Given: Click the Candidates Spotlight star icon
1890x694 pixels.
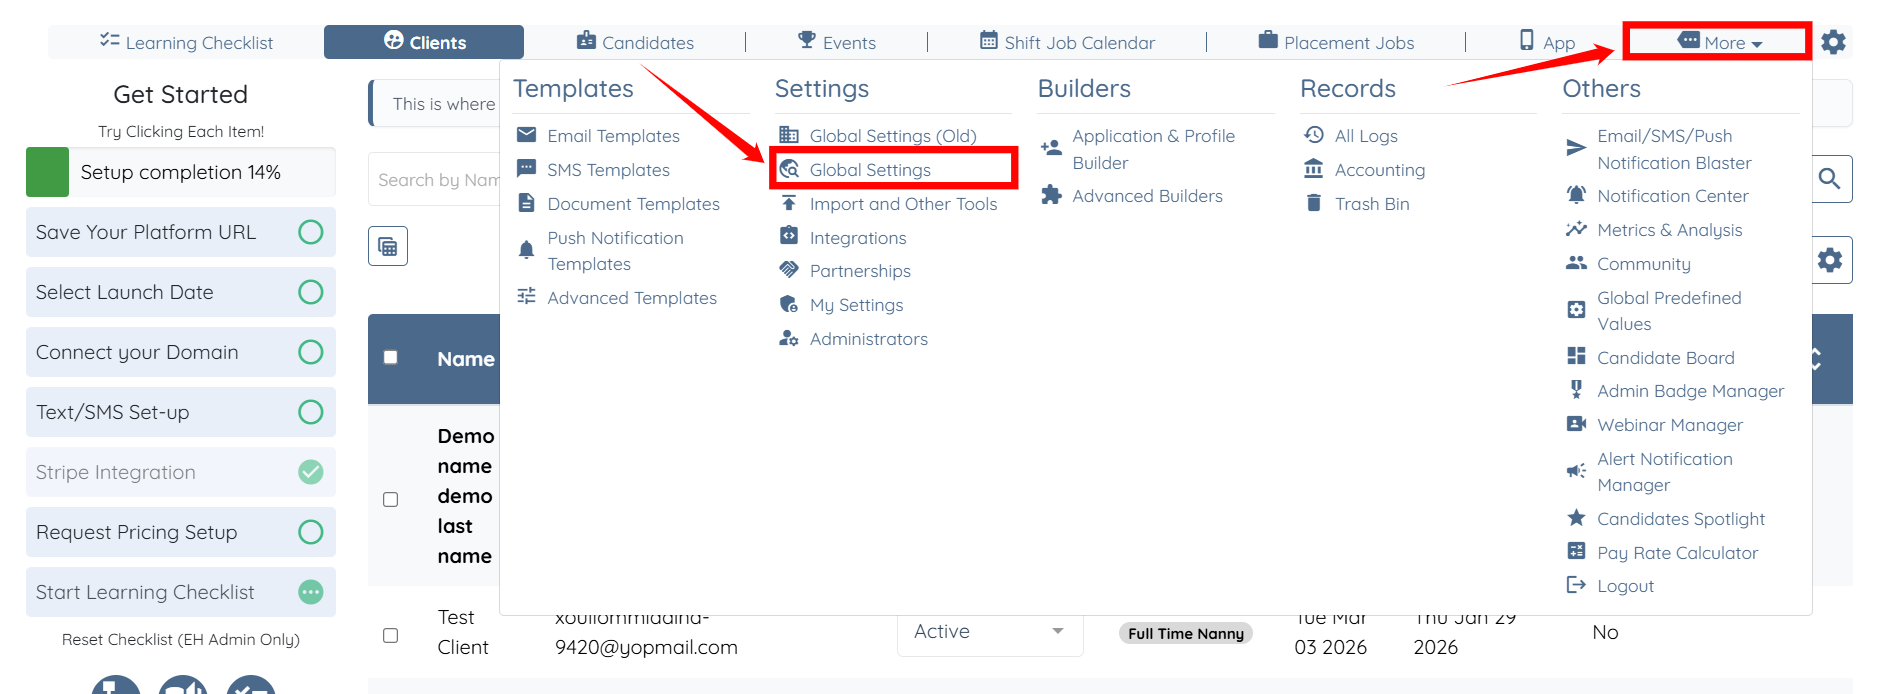Looking at the screenshot, I should tap(1576, 518).
